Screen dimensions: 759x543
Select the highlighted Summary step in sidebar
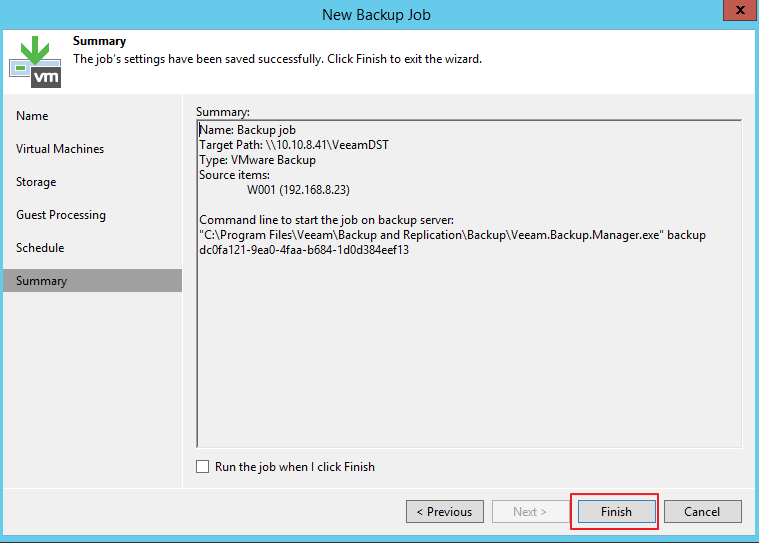pyautogui.click(x=41, y=281)
